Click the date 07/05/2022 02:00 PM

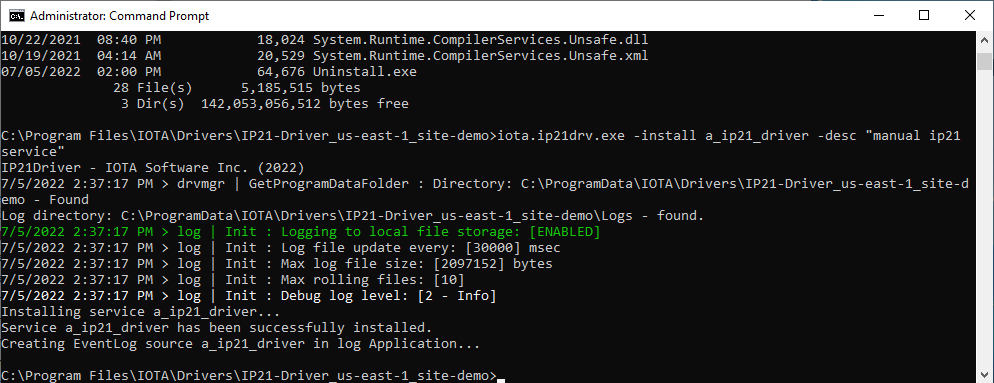81,72
